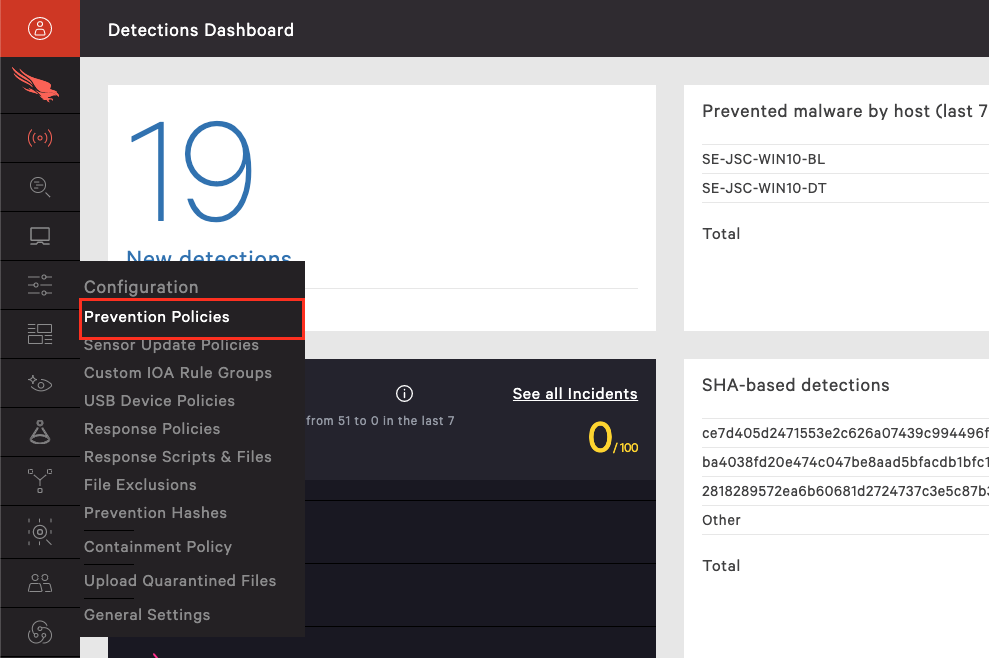Click the Detections Dashboard page title

pyautogui.click(x=201, y=30)
